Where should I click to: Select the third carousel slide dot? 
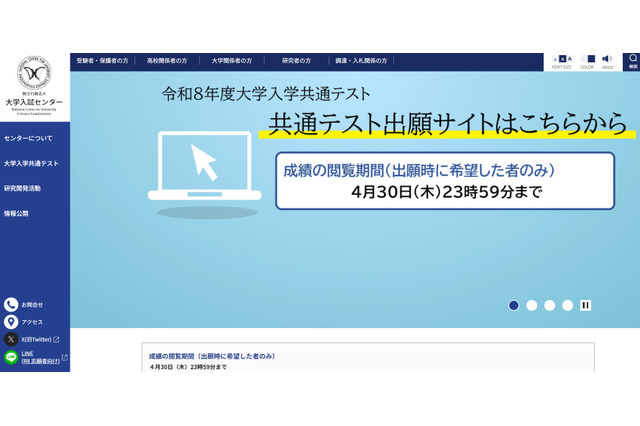549,305
